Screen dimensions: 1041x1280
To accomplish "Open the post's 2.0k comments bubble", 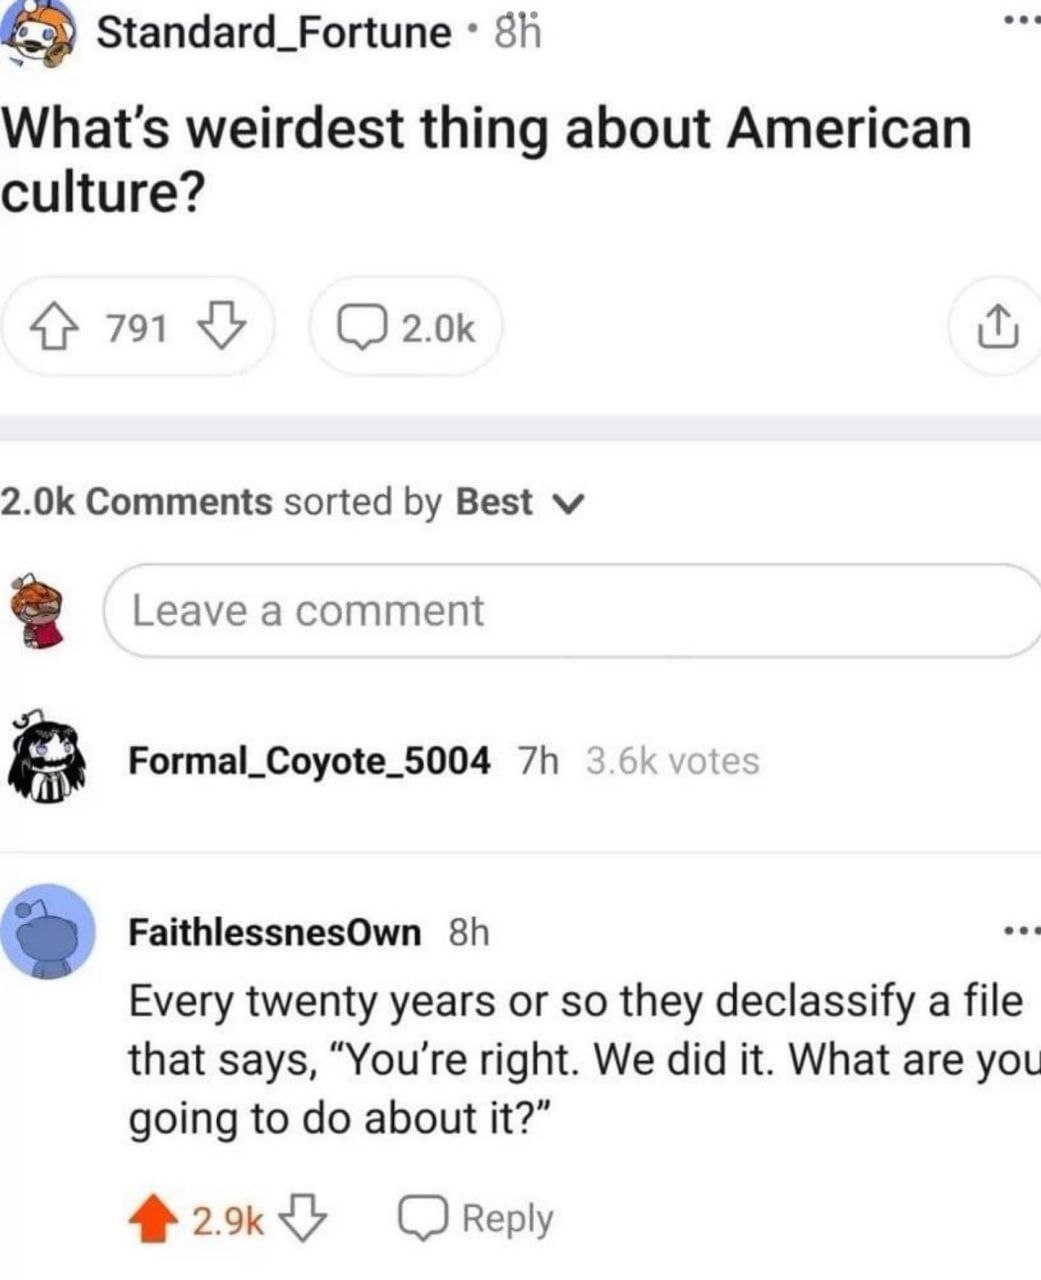I will (x=405, y=327).
